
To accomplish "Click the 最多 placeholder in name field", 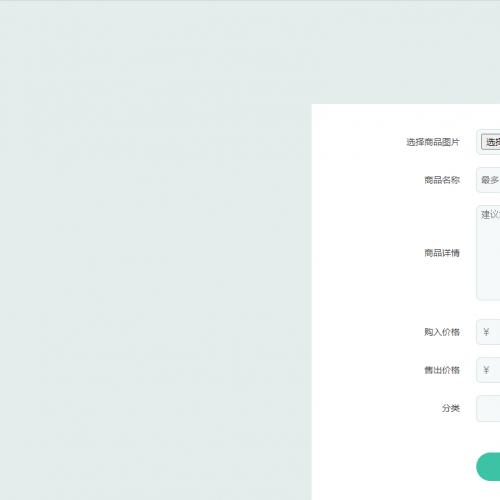I will 490,180.
